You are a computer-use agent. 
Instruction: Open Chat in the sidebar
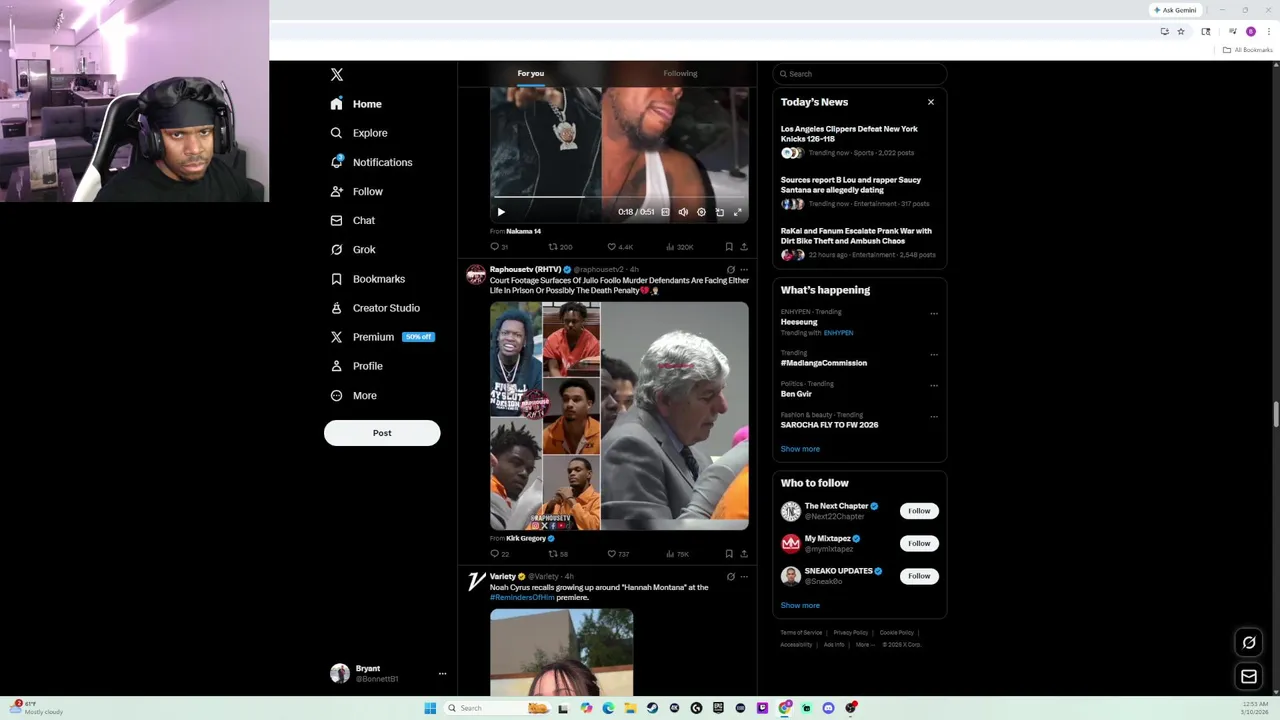coord(352,220)
